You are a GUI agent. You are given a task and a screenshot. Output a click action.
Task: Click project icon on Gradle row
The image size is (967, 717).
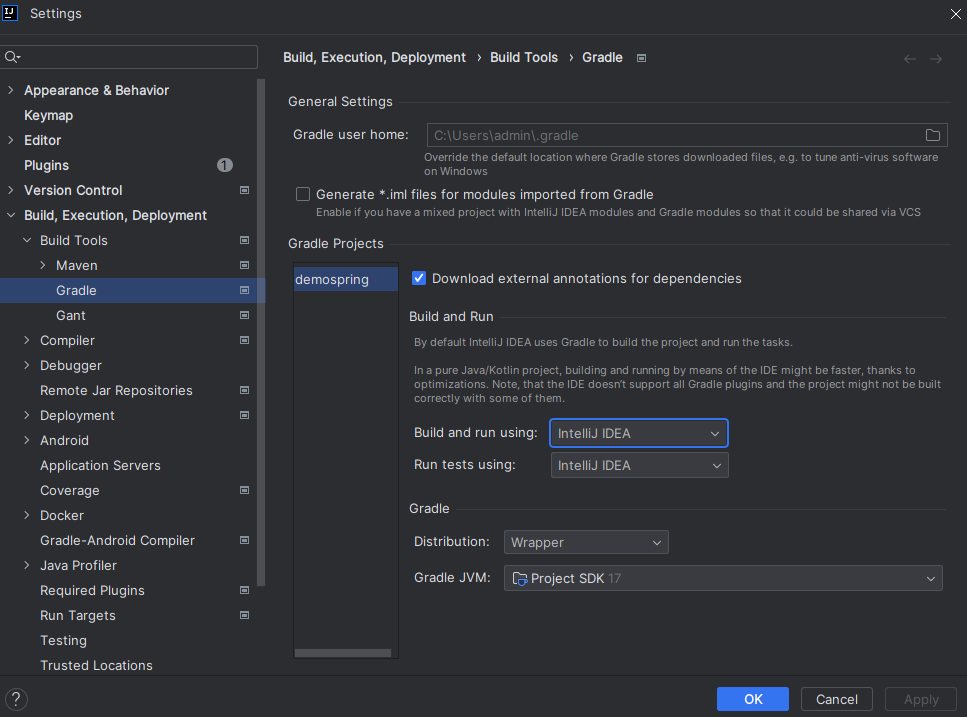point(244,290)
